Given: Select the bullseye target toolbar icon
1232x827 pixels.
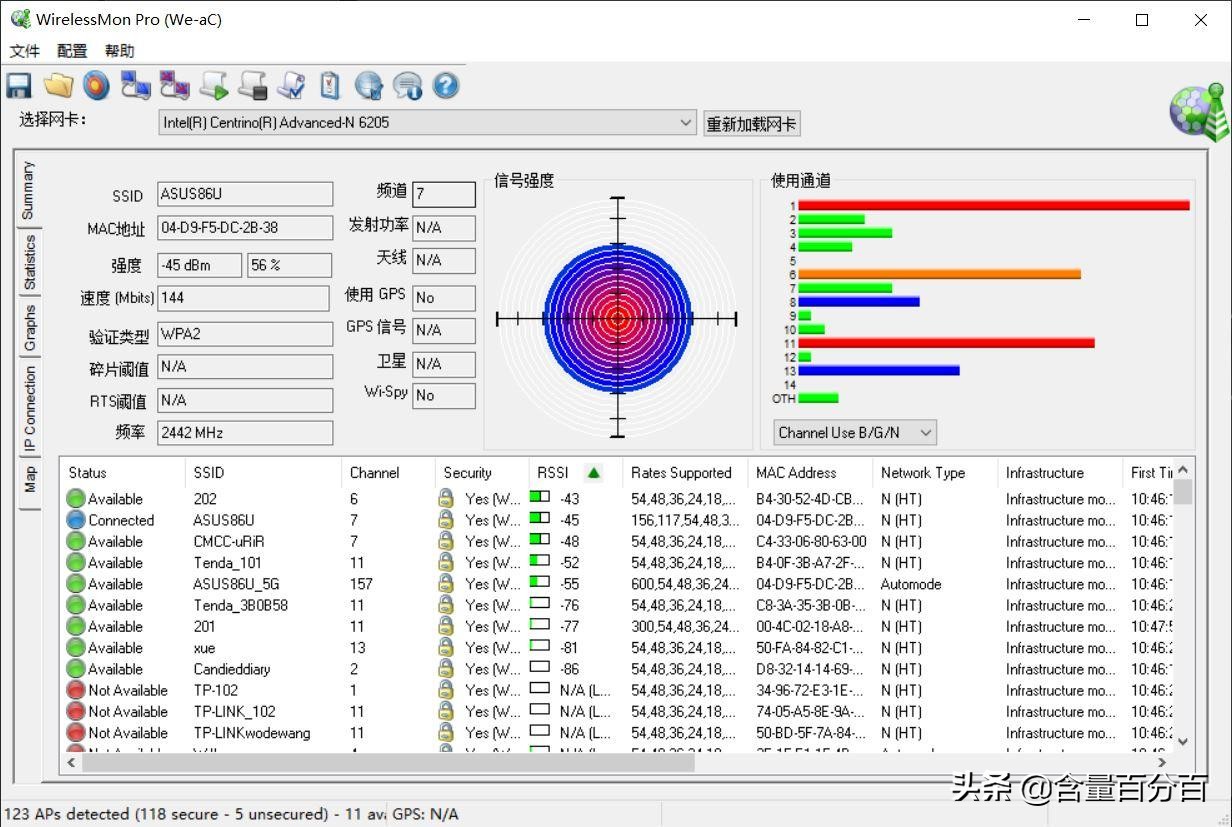Looking at the screenshot, I should [x=96, y=86].
